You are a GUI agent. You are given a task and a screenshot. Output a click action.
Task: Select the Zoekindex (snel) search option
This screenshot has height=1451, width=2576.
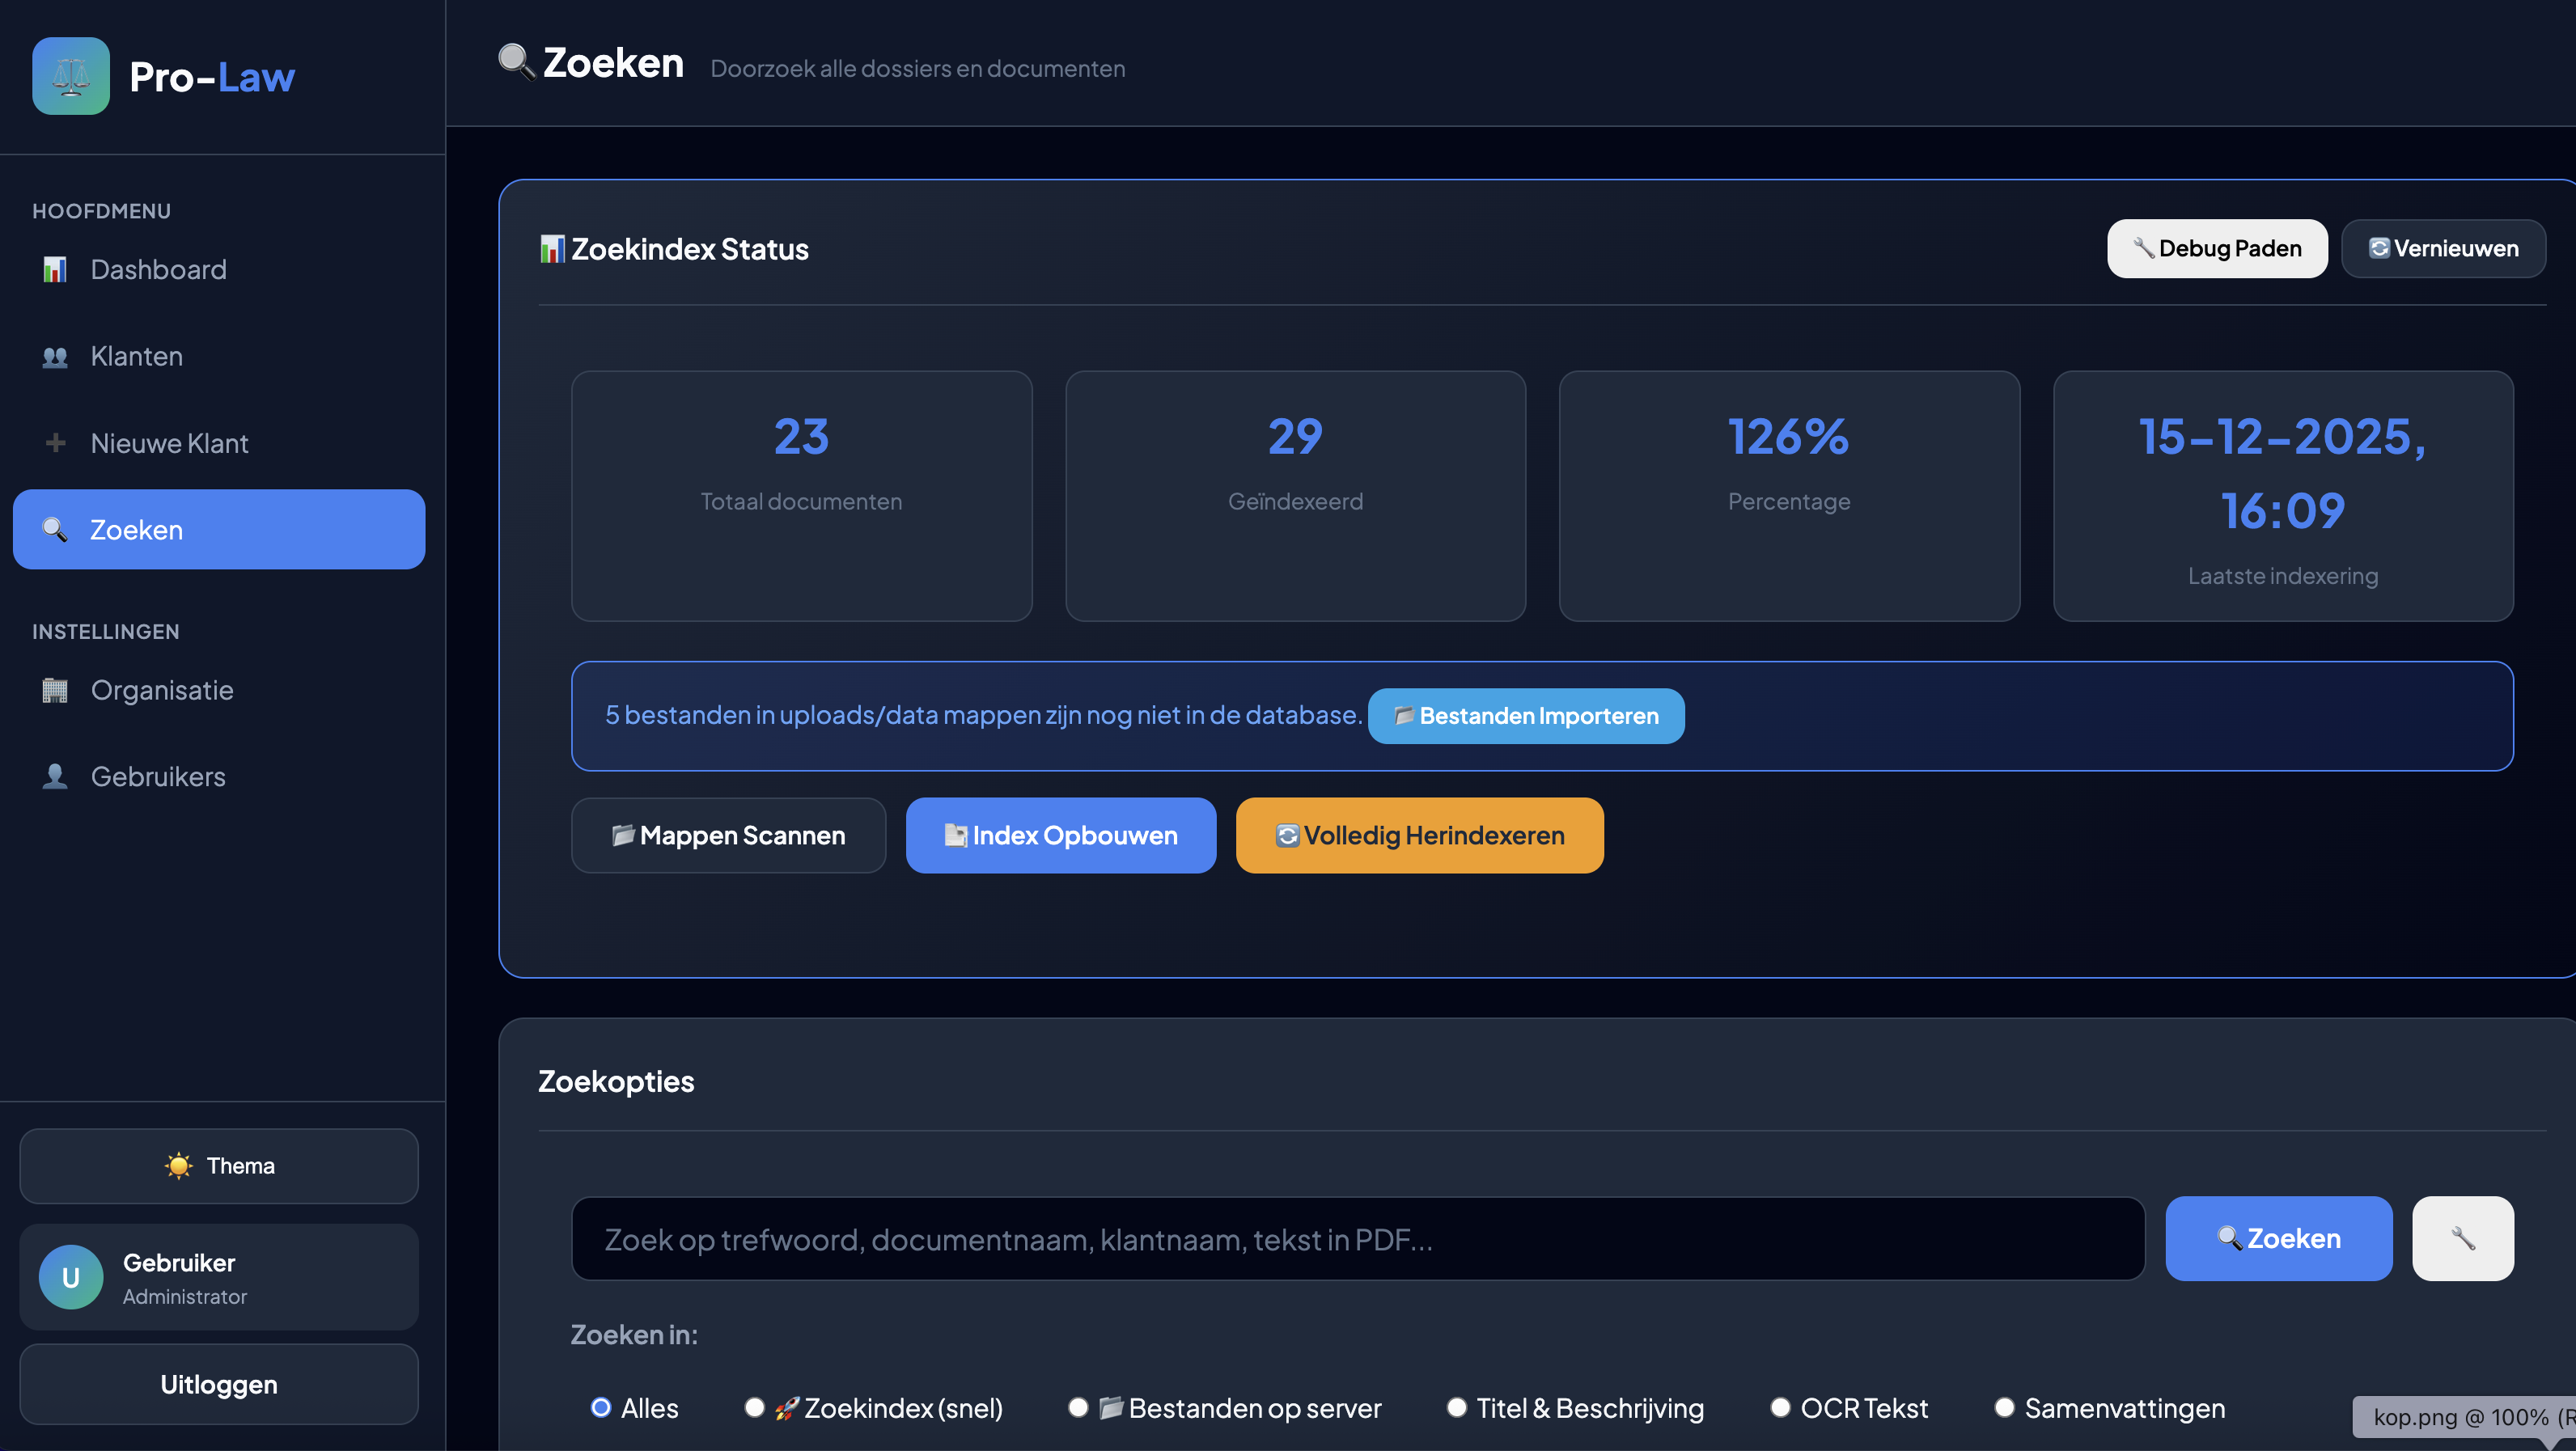[x=755, y=1407]
